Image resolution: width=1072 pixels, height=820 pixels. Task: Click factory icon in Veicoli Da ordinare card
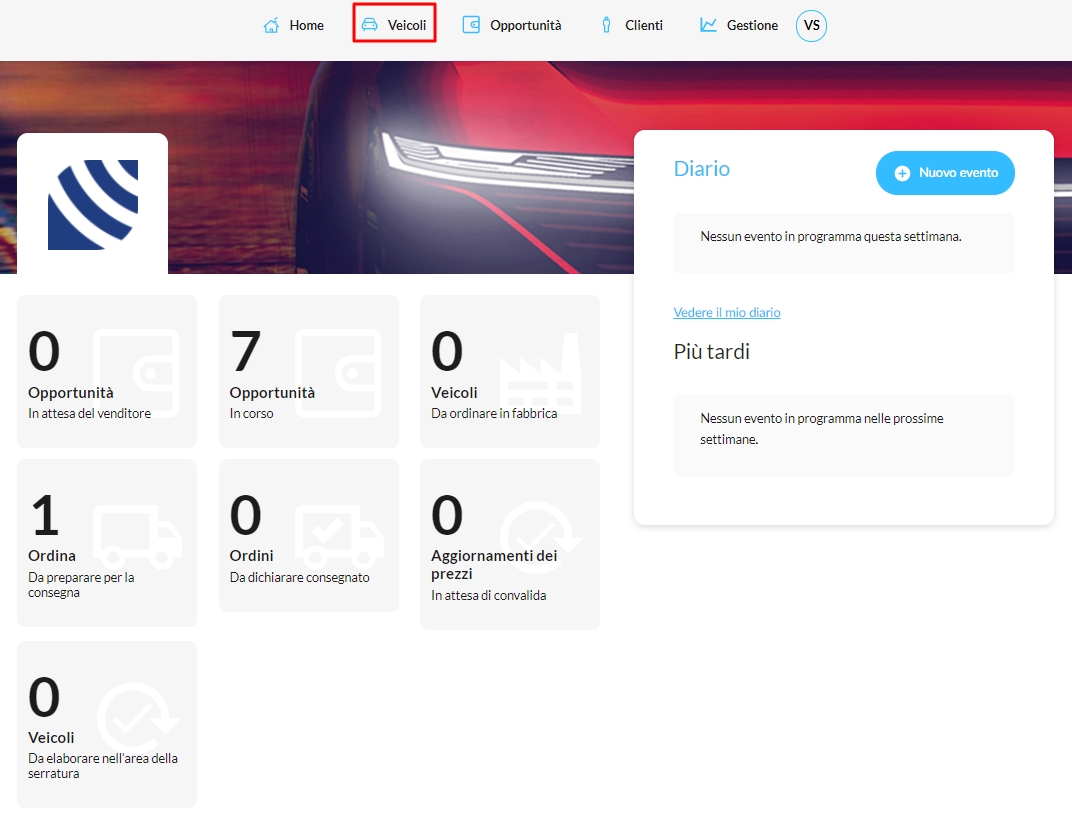pos(540,373)
